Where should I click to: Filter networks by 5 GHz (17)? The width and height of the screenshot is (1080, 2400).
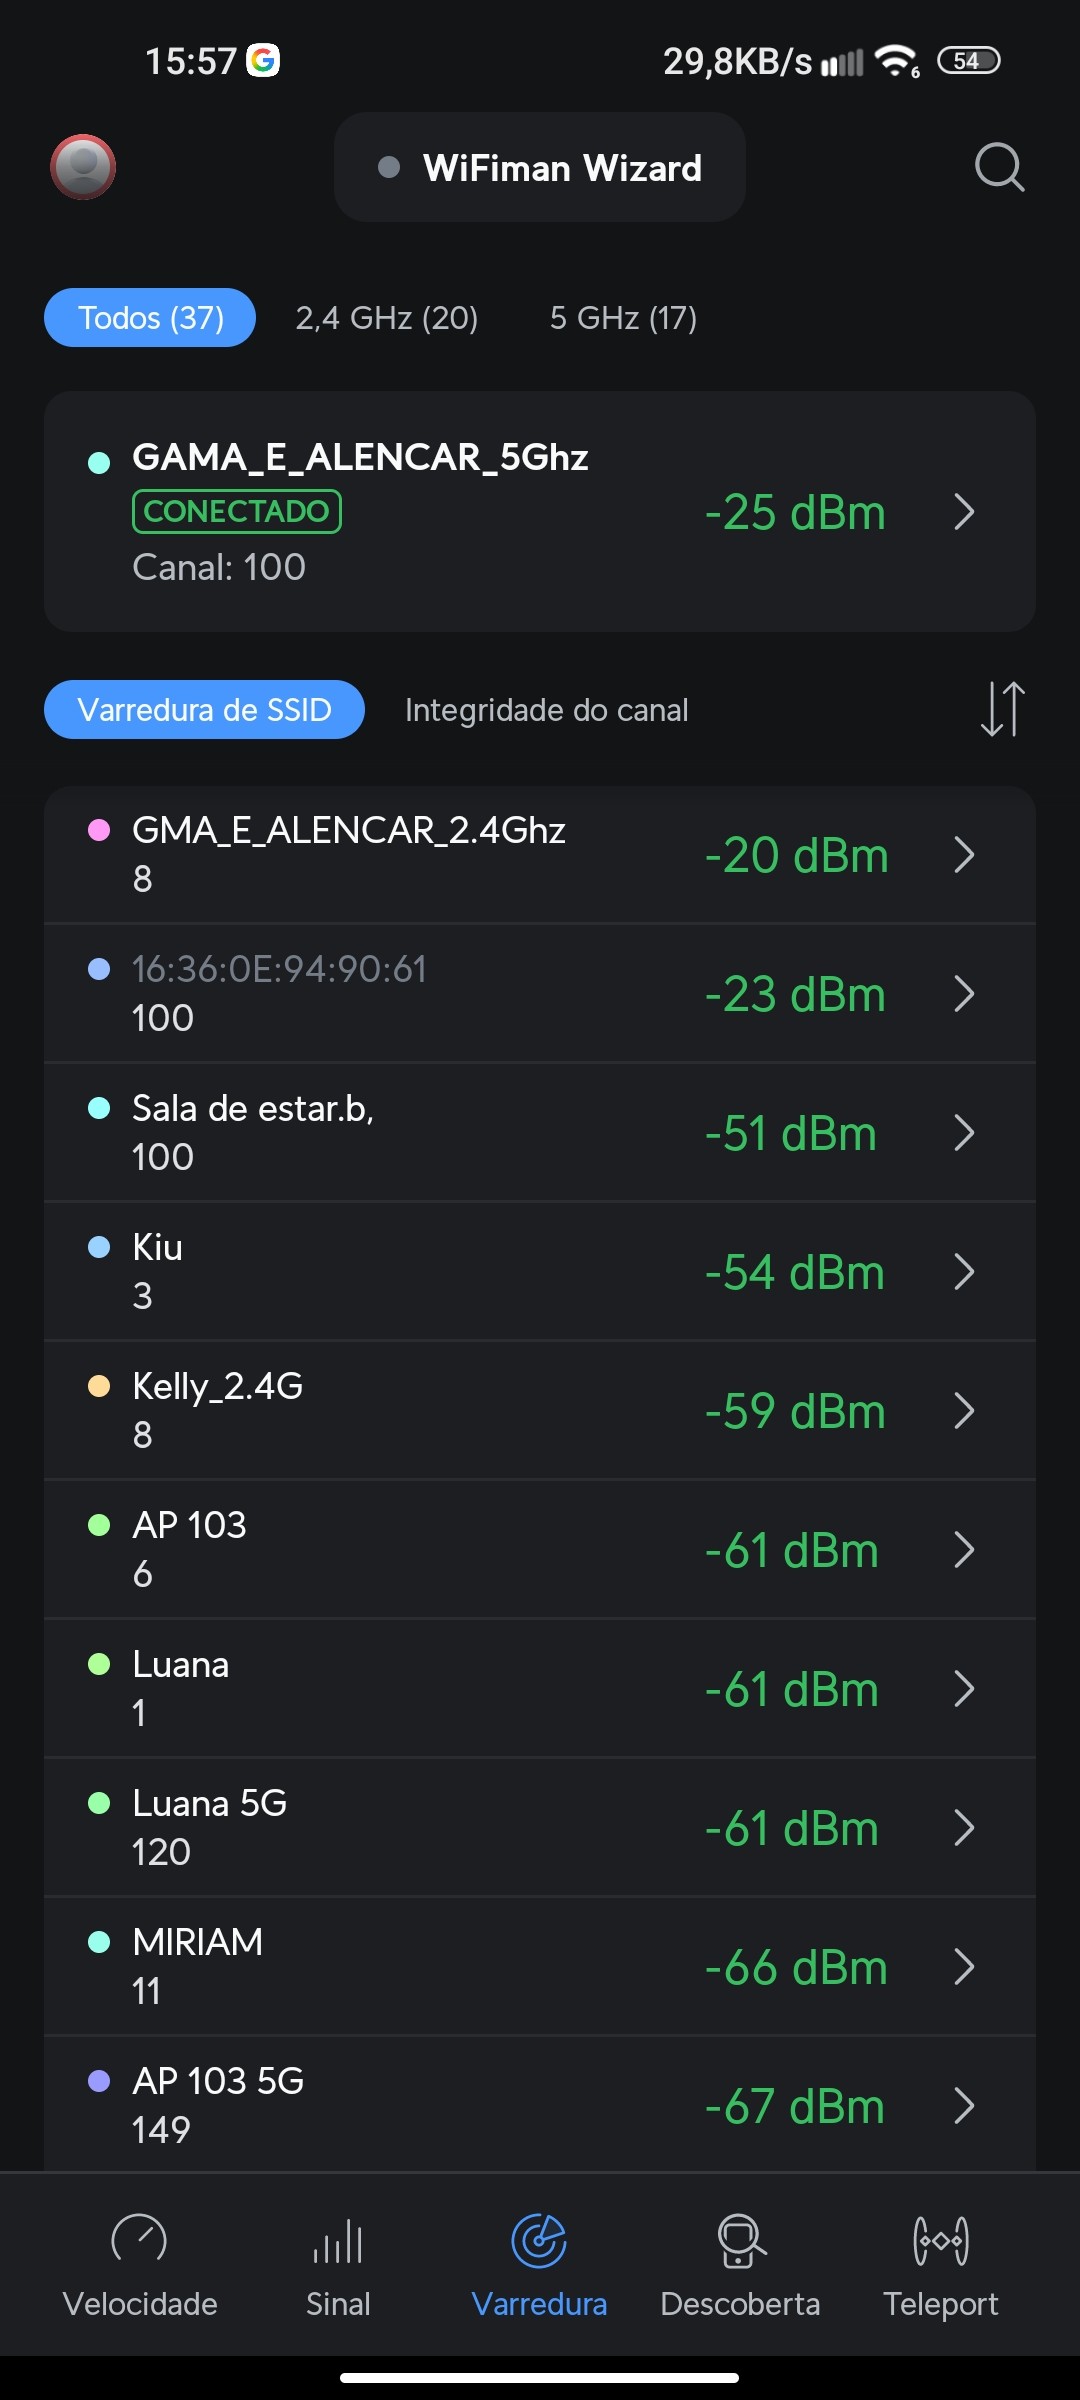[x=623, y=318]
